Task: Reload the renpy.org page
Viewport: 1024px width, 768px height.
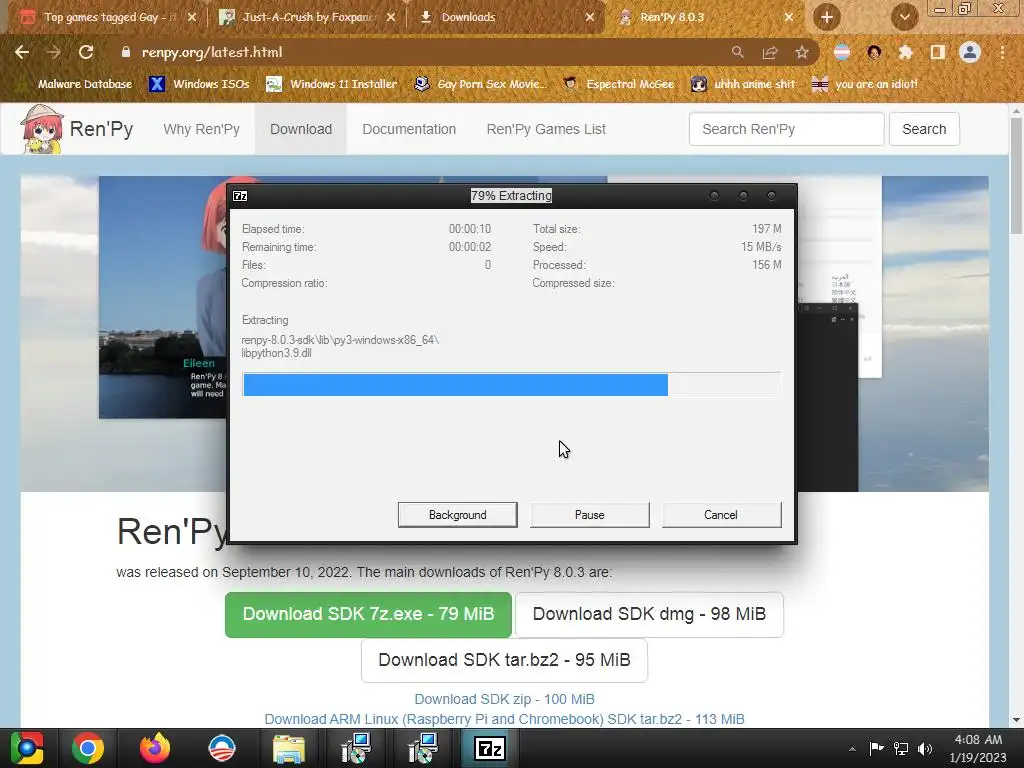Action: click(x=86, y=52)
